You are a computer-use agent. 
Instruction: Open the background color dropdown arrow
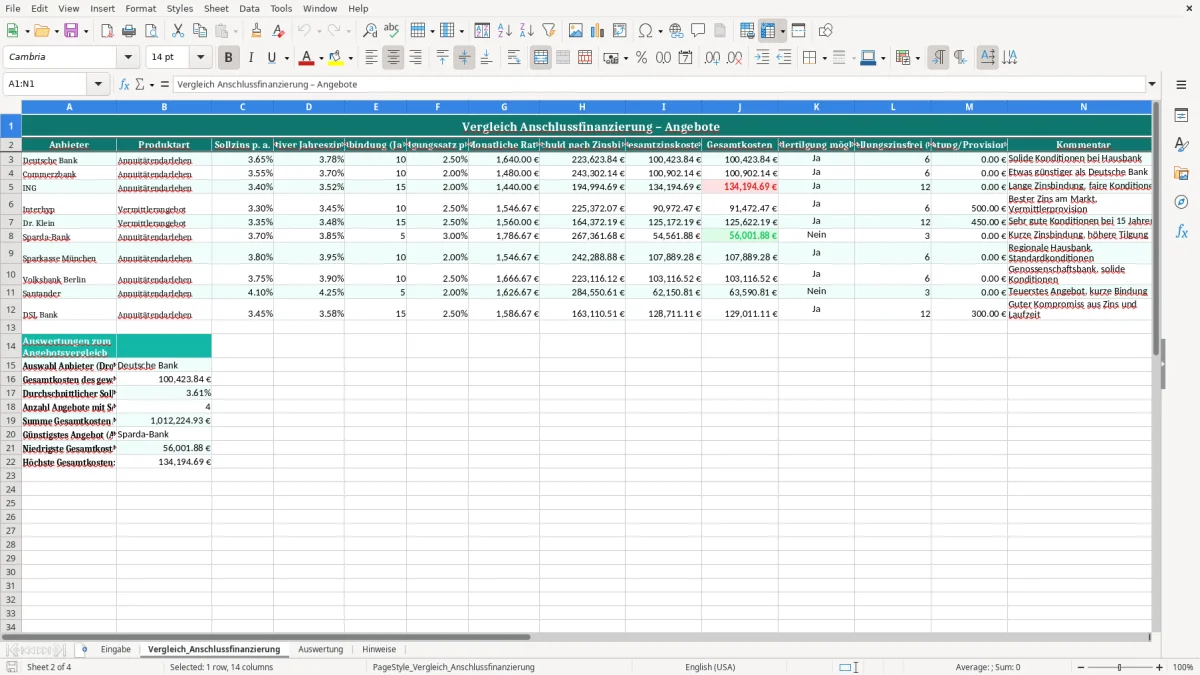click(x=350, y=58)
